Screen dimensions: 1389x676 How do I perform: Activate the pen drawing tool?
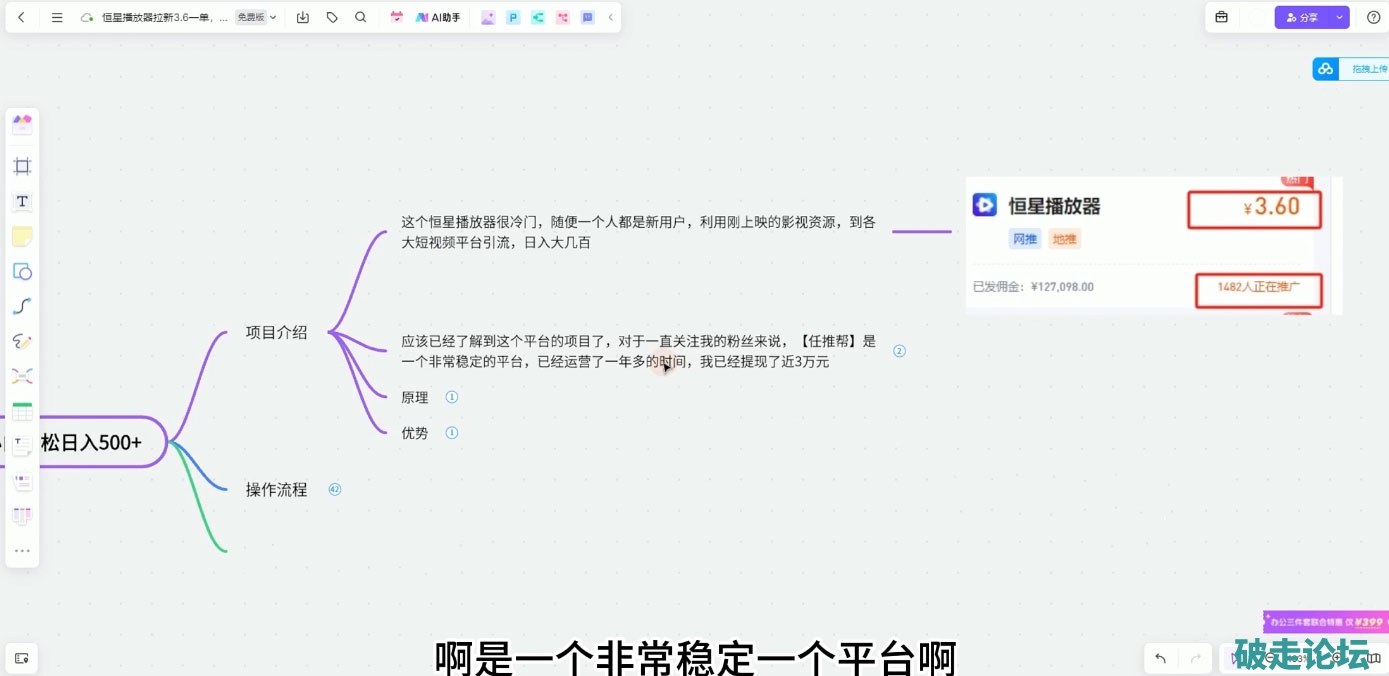coord(22,342)
